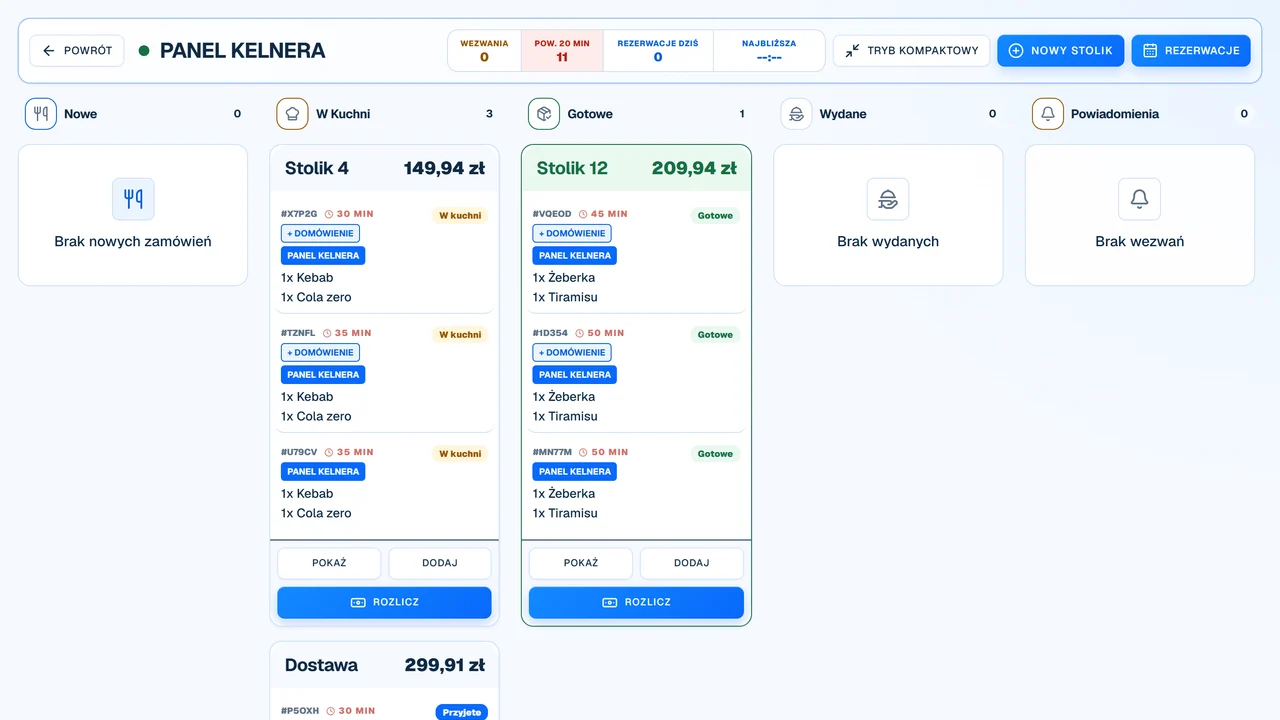Click the 209,94 zł total on Stolik 12
The image size is (1280, 720).
[694, 168]
